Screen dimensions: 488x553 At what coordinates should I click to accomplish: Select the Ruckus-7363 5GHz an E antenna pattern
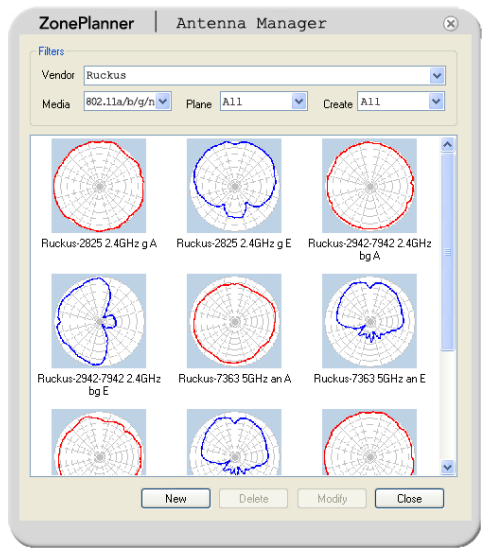(369, 321)
